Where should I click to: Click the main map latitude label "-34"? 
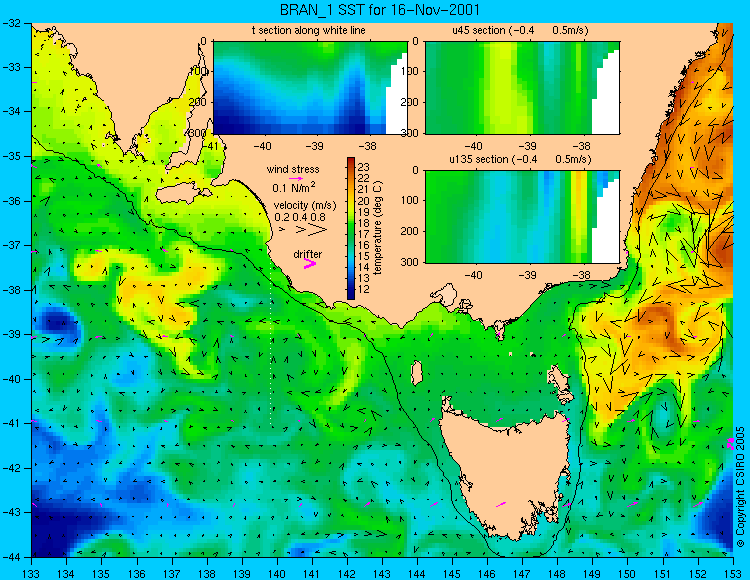coord(11,112)
